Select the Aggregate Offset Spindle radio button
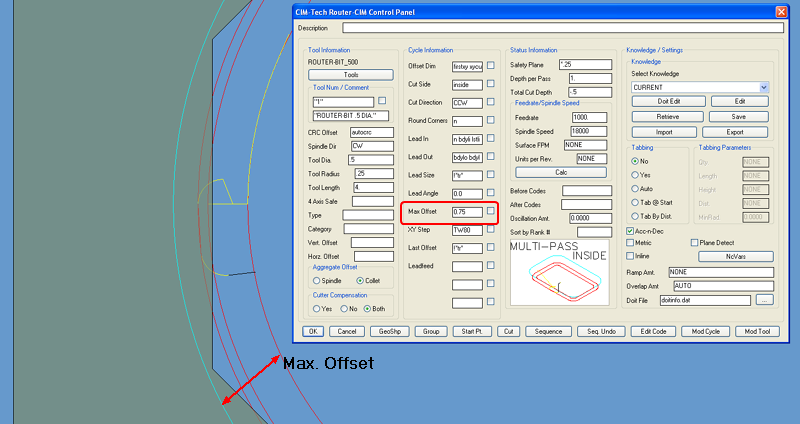The image size is (800, 424). pyautogui.click(x=316, y=281)
